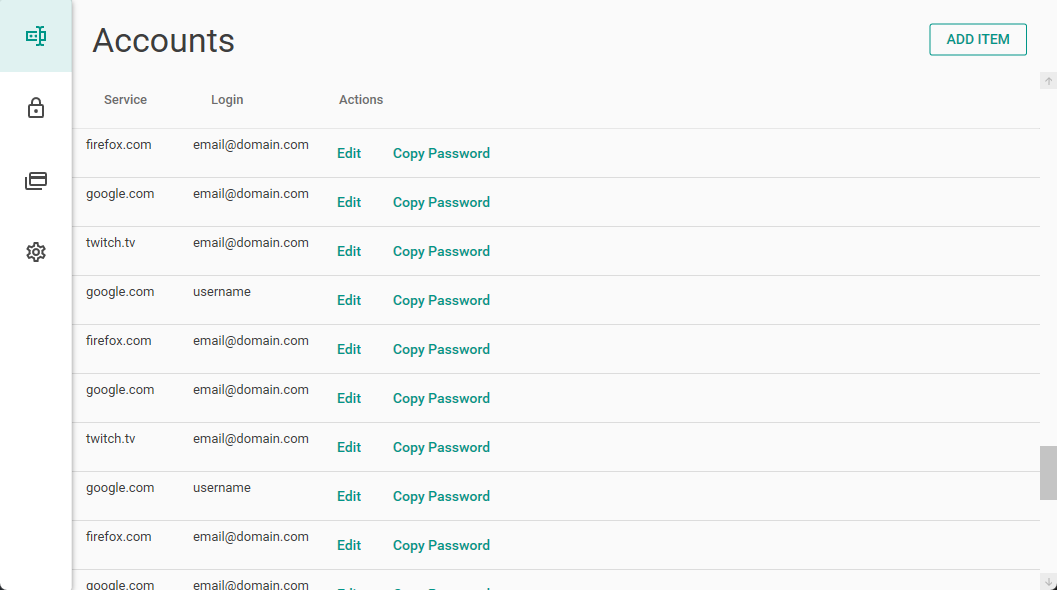The height and width of the screenshot is (590, 1057).
Task: Click the scrollbar up arrow
Action: (x=1048, y=81)
